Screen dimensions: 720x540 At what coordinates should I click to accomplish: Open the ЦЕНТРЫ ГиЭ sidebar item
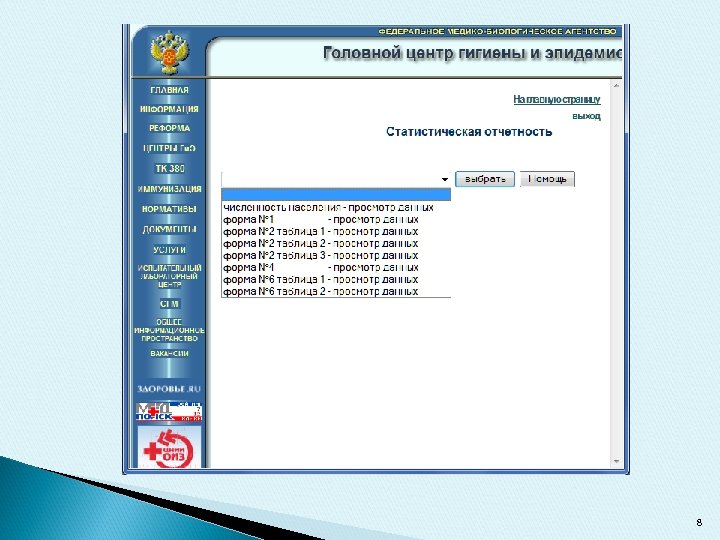tap(169, 148)
